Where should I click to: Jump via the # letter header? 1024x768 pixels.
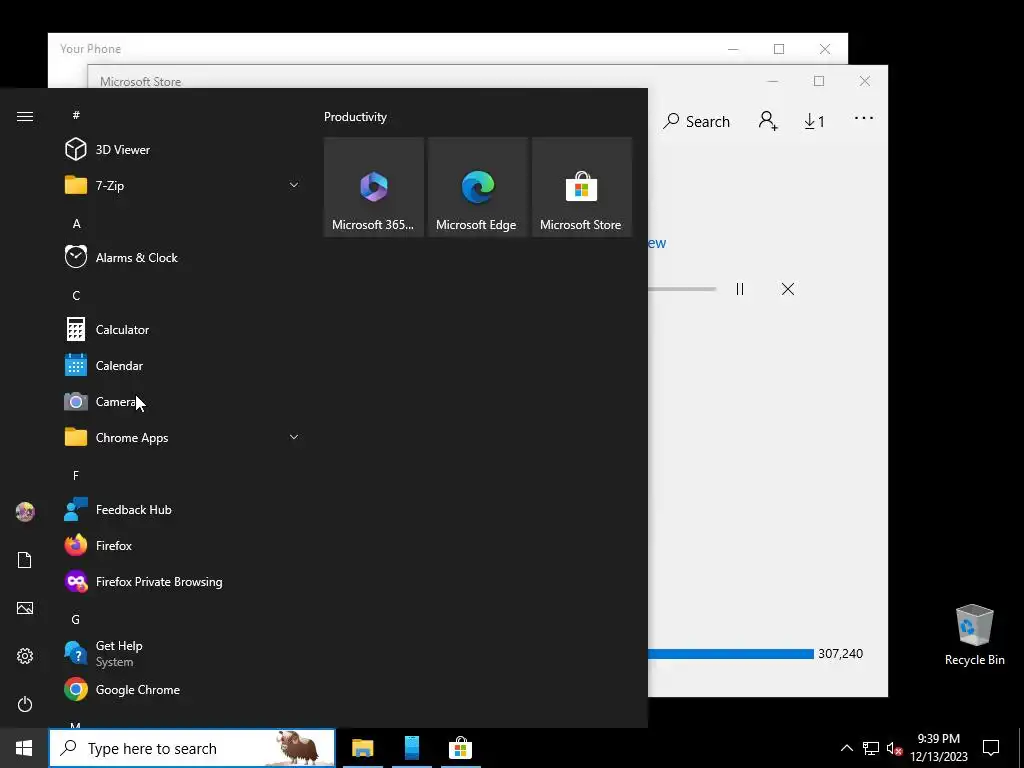(76, 115)
